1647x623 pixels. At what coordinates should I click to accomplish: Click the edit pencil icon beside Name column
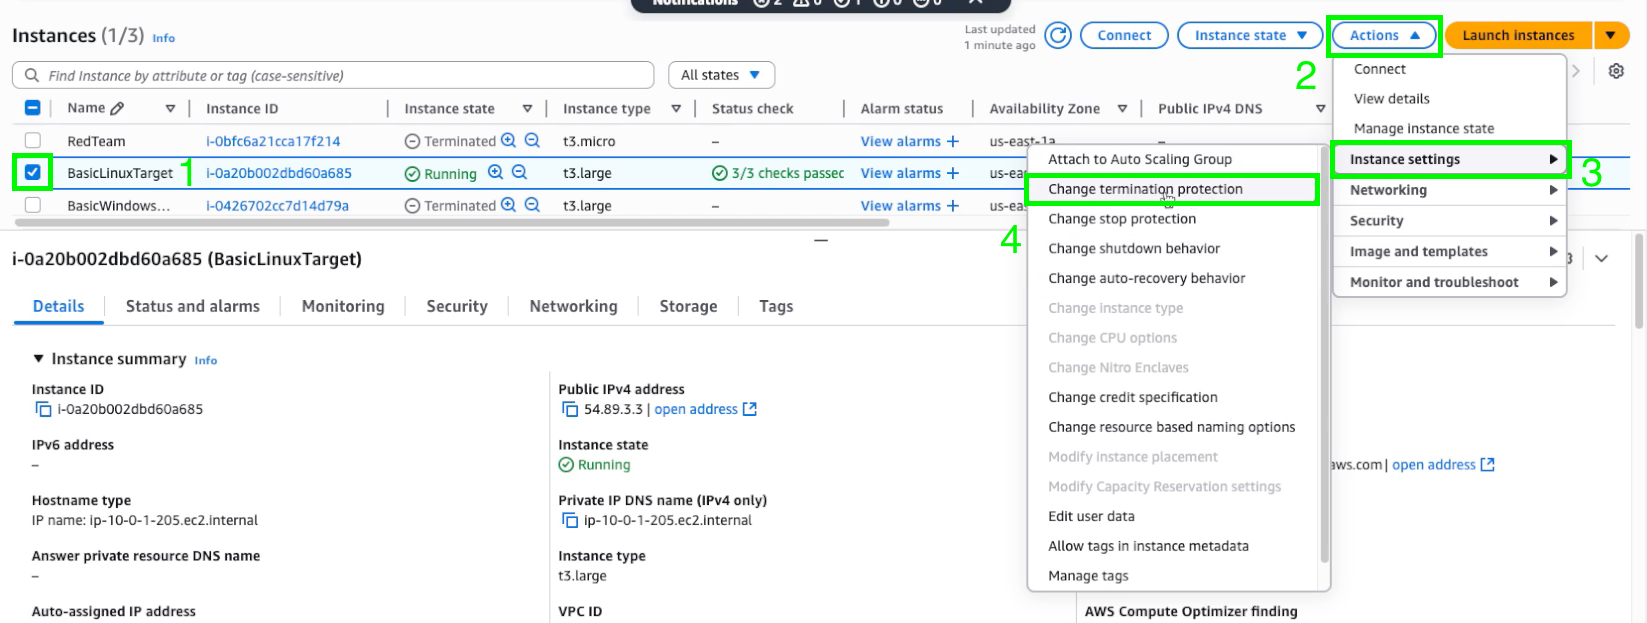pos(117,108)
